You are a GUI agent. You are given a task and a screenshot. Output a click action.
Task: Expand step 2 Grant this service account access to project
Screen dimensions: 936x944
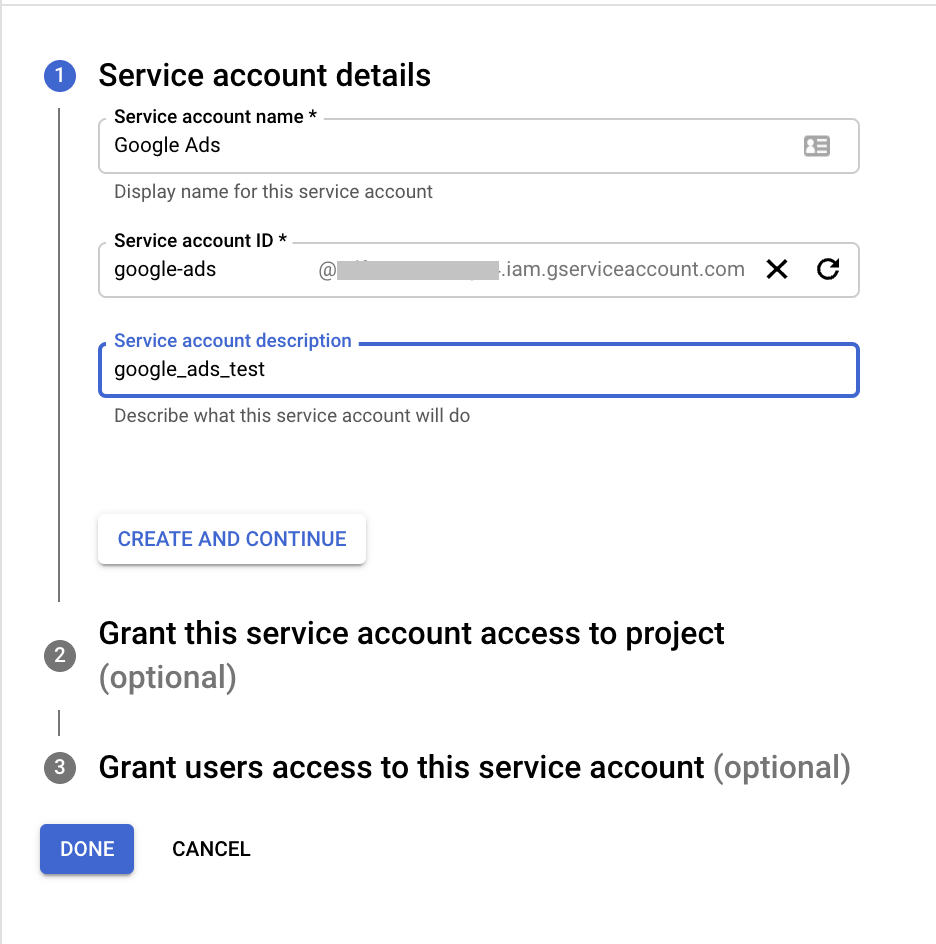pyautogui.click(x=411, y=655)
